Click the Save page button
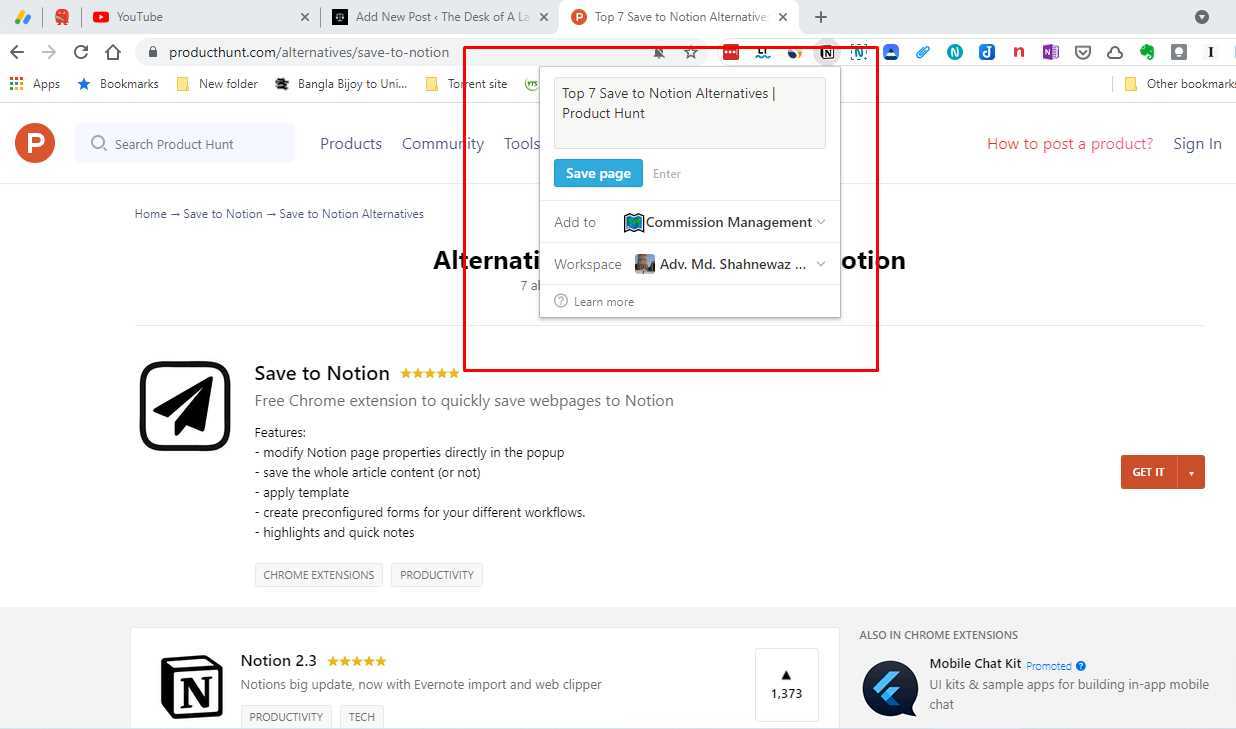Image resolution: width=1236 pixels, height=729 pixels. tap(598, 173)
